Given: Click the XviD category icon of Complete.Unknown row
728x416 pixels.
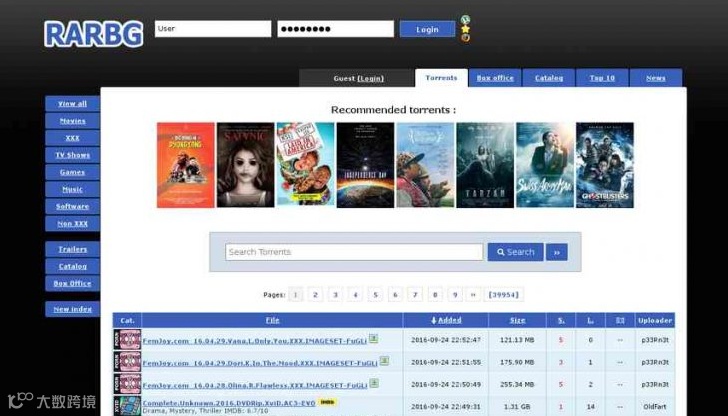Looking at the screenshot, I should pyautogui.click(x=127, y=406).
